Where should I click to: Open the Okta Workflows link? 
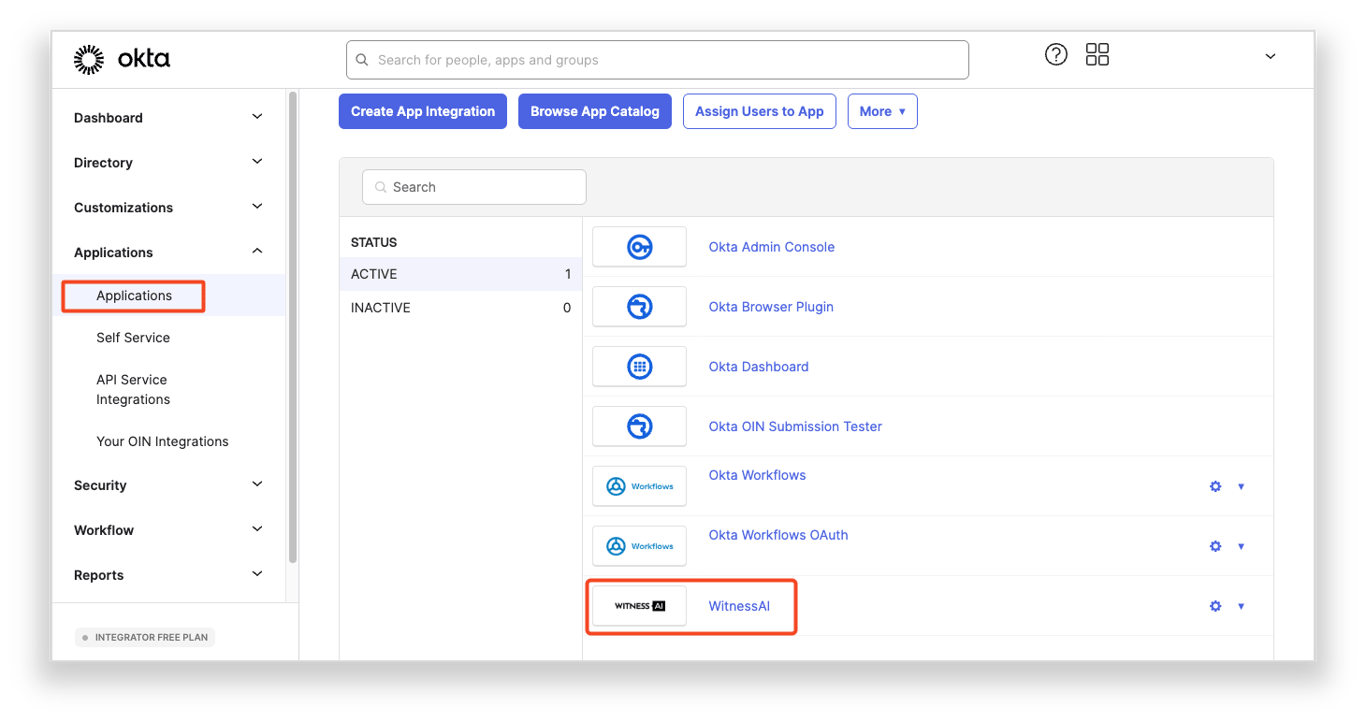[757, 475]
